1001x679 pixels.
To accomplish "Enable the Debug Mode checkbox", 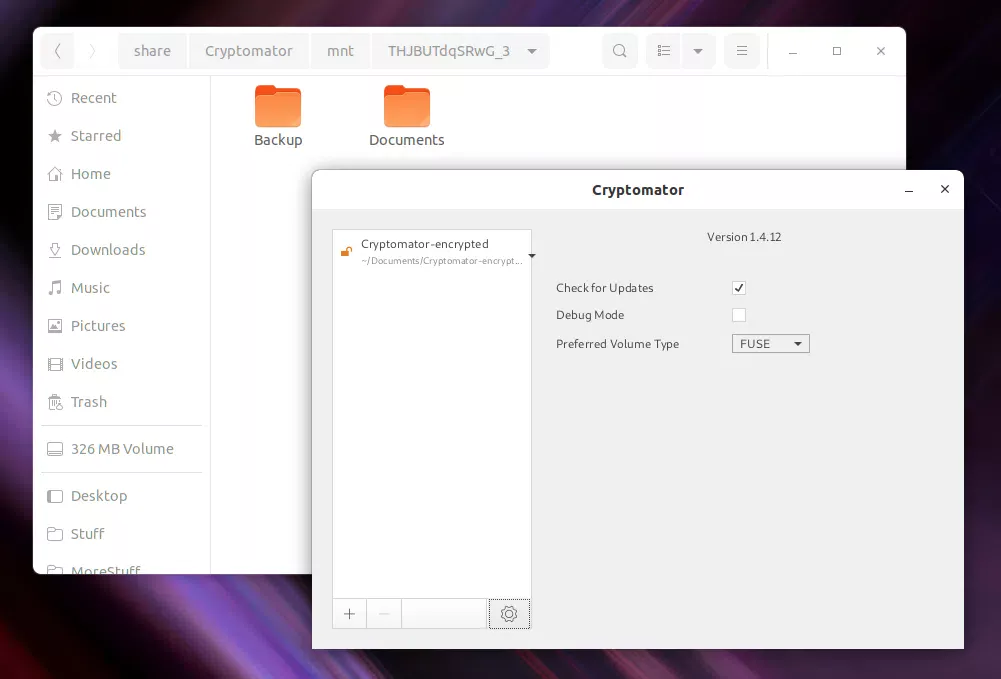I will click(x=739, y=315).
